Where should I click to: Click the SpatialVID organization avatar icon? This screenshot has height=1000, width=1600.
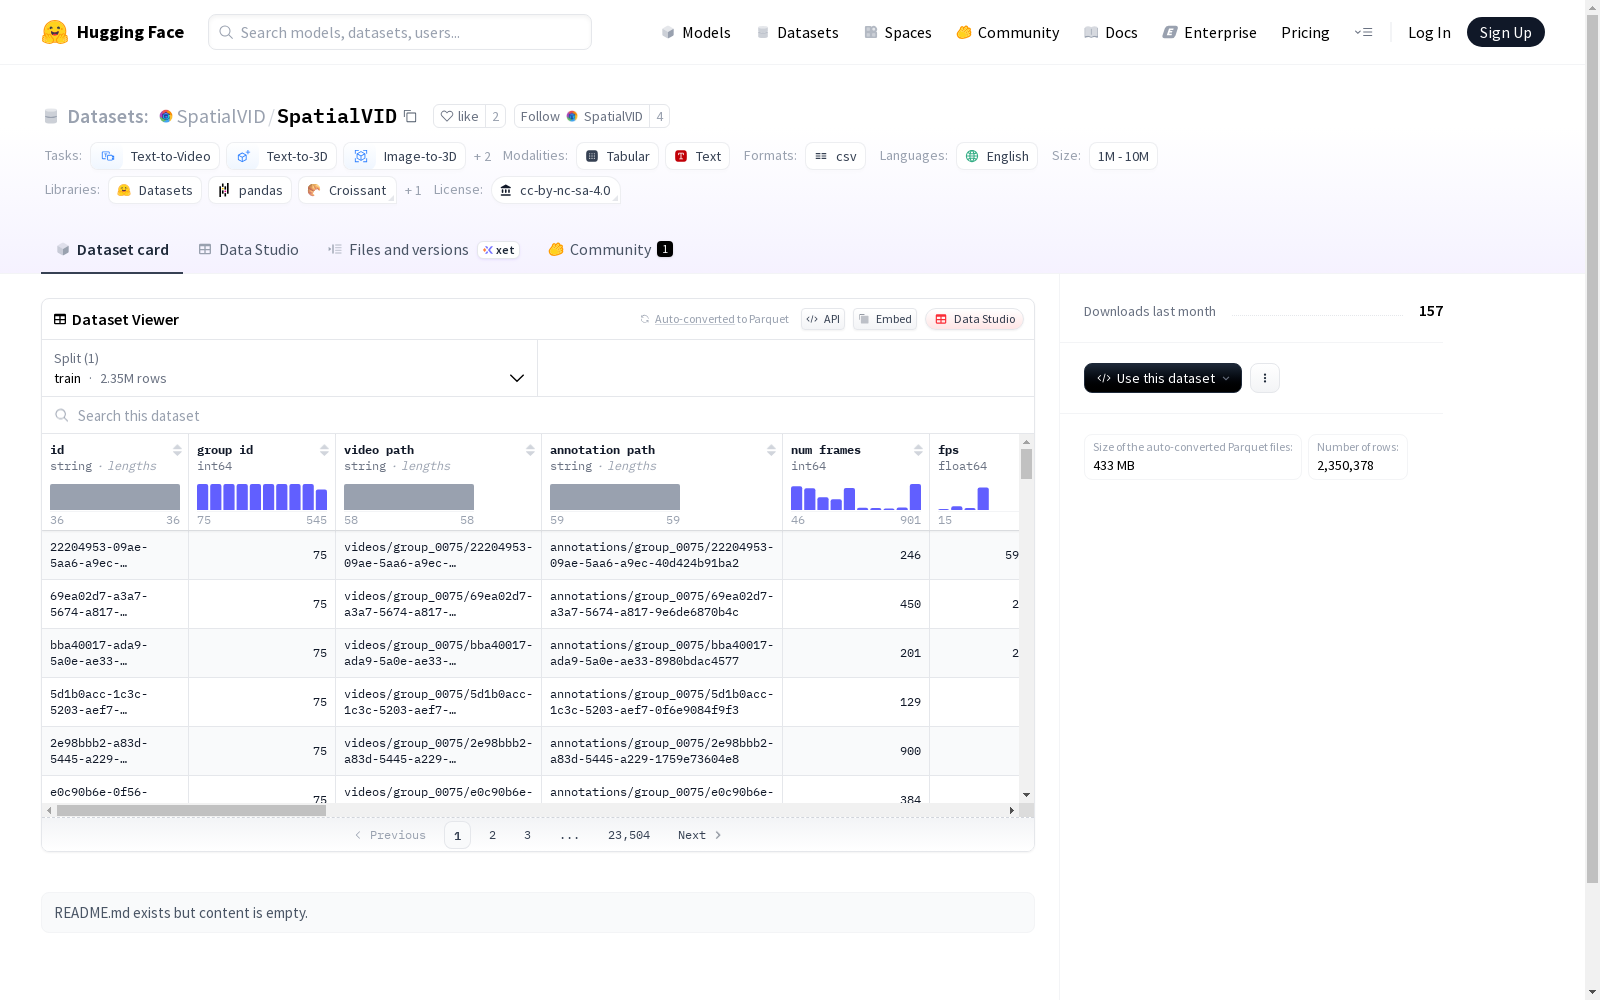pyautogui.click(x=166, y=116)
